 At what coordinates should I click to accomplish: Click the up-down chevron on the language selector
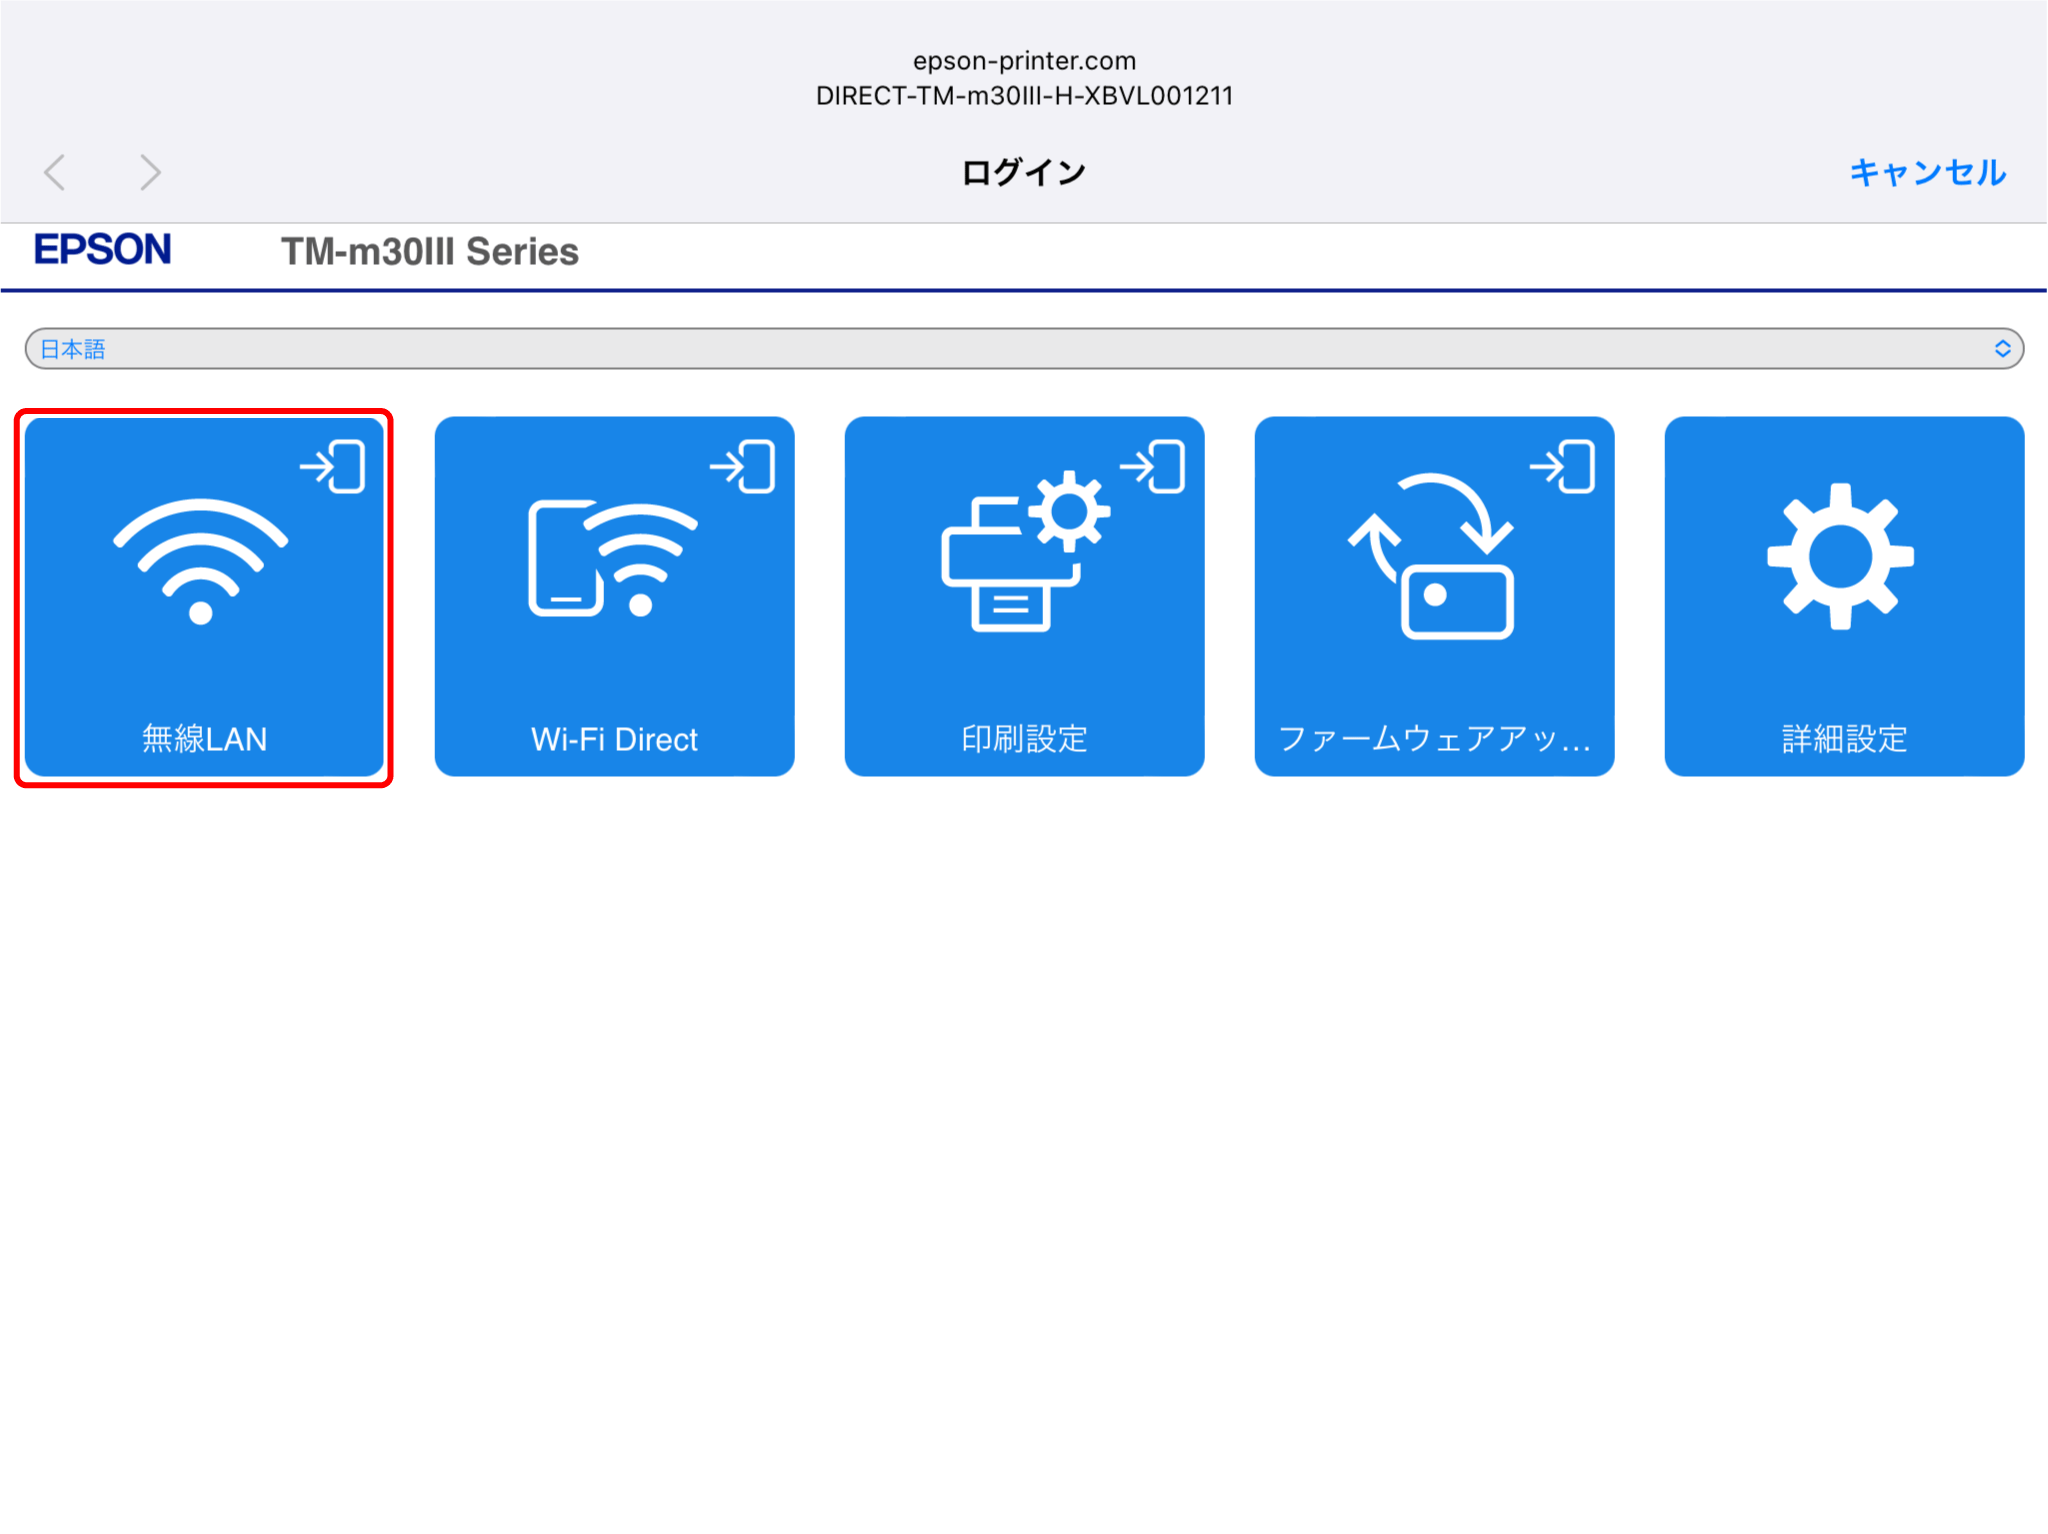pos(2001,348)
